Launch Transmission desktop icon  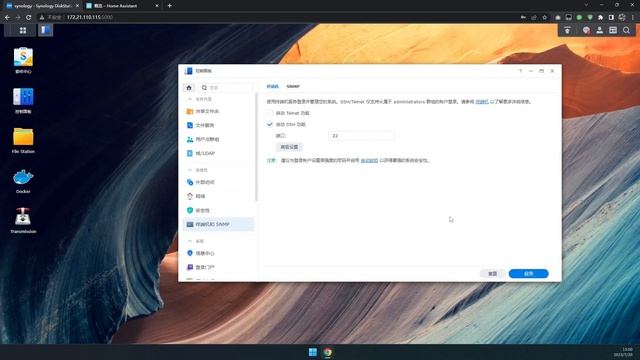pyautogui.click(x=23, y=220)
